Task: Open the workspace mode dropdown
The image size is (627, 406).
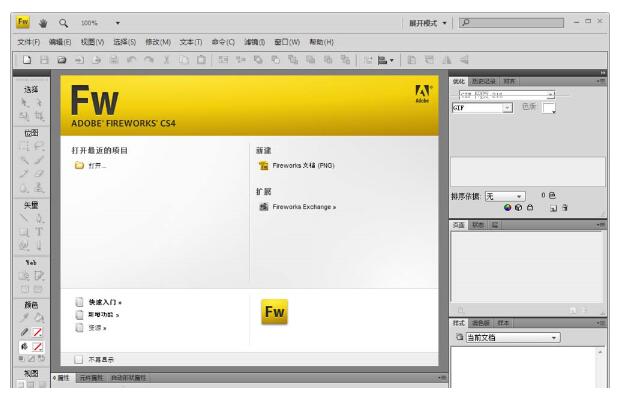Action: click(x=428, y=23)
